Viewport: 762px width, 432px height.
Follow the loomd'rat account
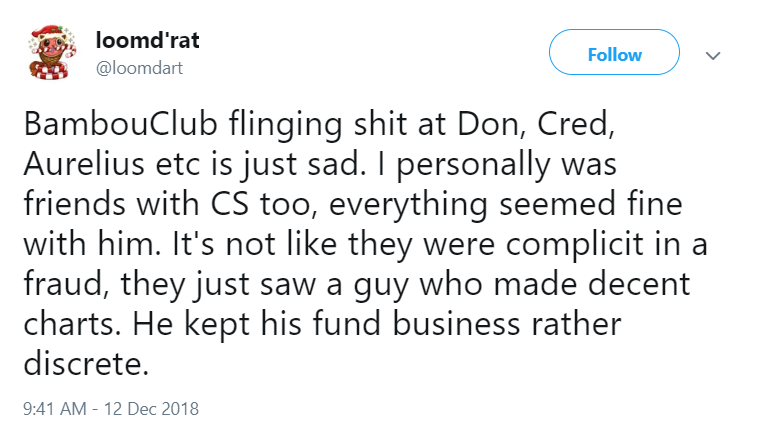coord(614,55)
